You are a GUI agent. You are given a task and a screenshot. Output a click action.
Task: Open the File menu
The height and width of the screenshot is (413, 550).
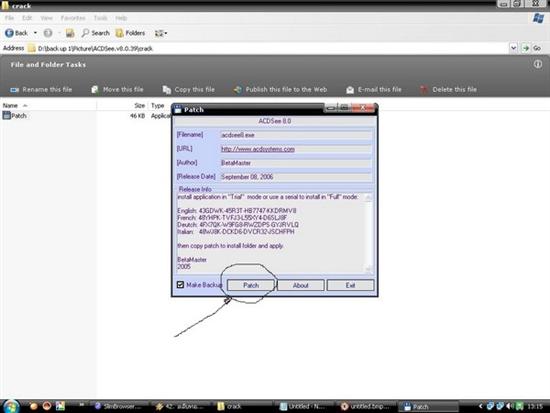tap(9, 18)
